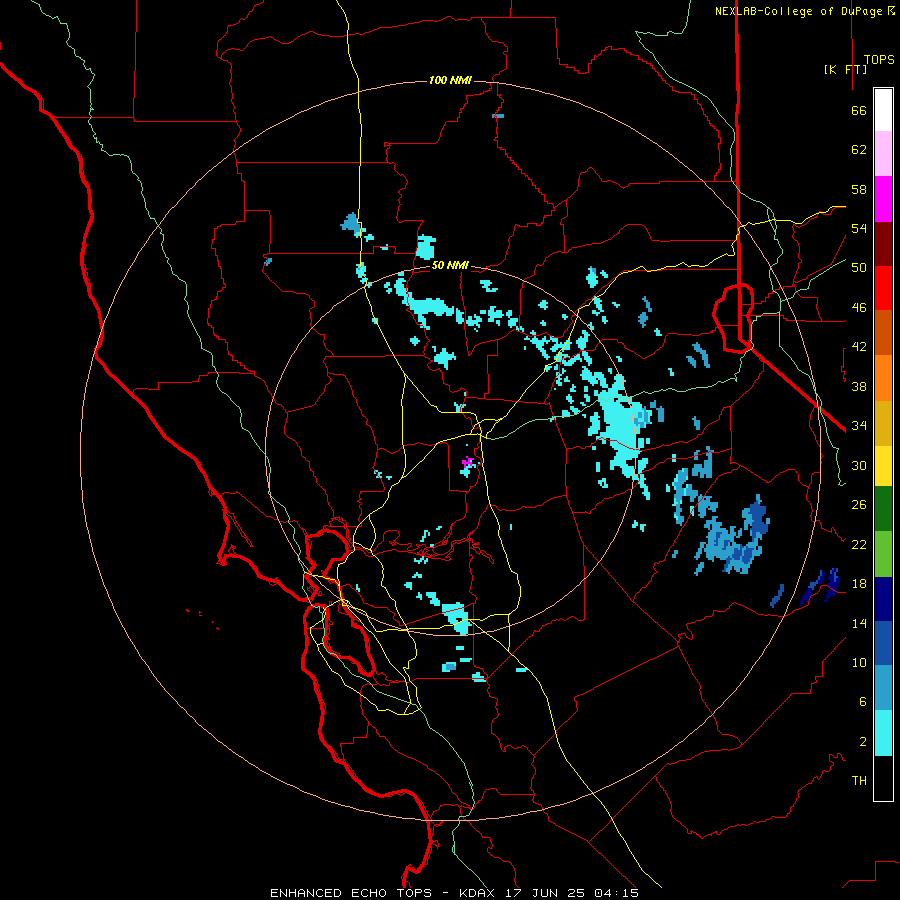
Task: Click the dark maroon legend swatch
Action: (883, 244)
